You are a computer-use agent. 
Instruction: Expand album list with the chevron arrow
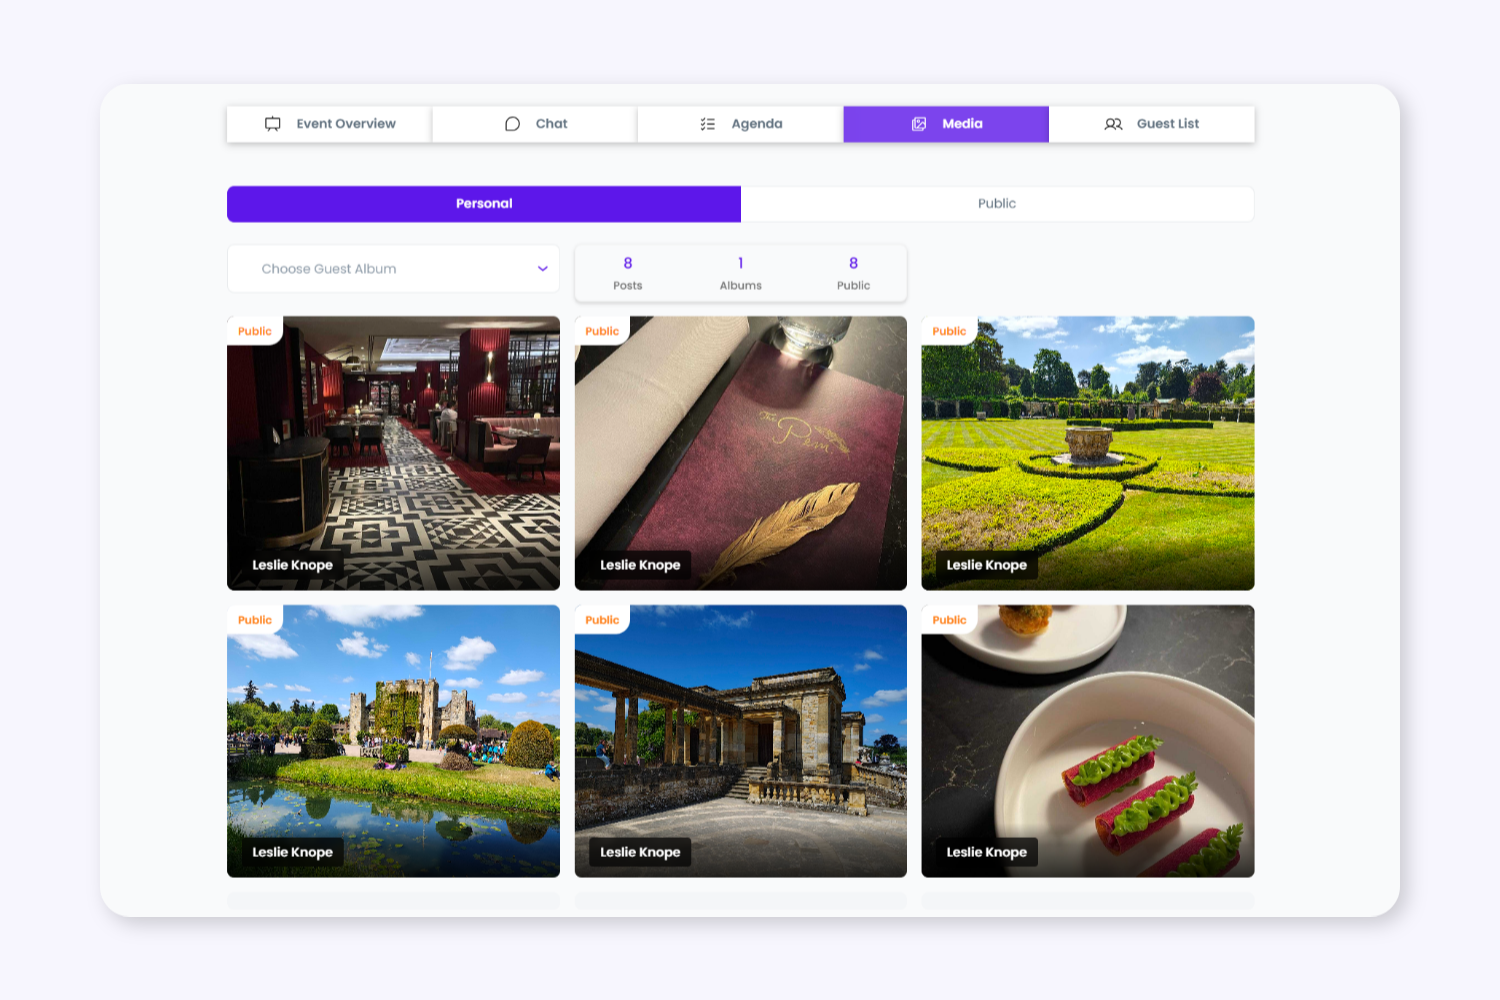pos(542,269)
